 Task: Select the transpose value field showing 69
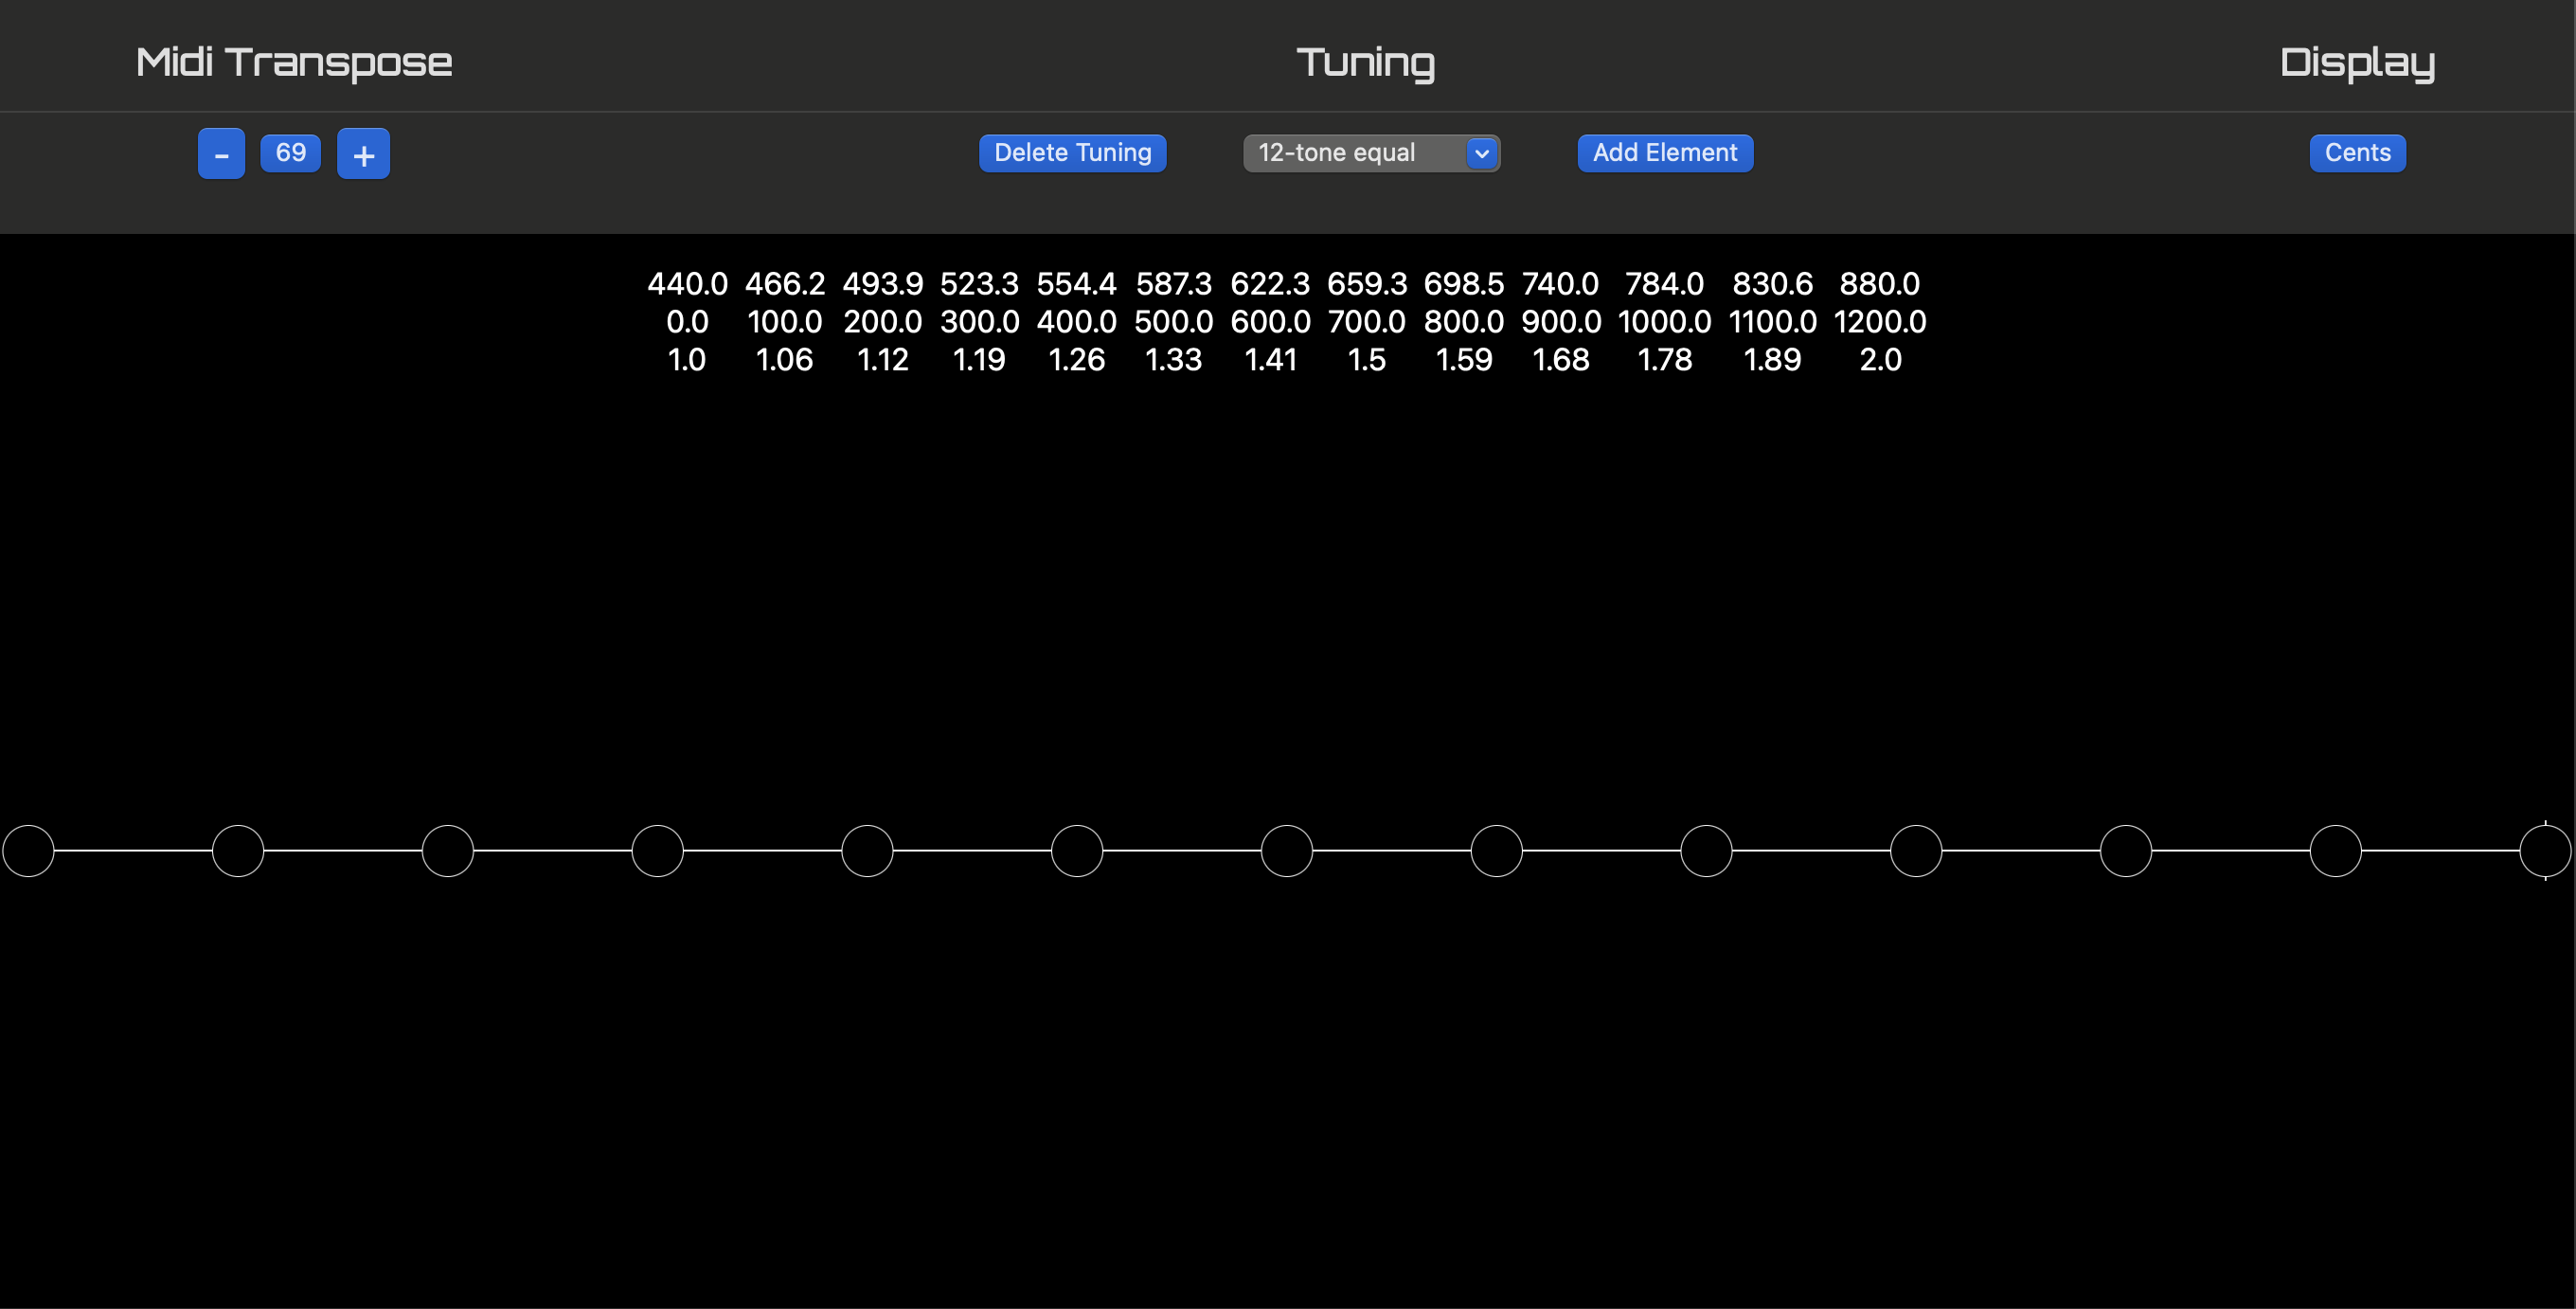tap(291, 153)
